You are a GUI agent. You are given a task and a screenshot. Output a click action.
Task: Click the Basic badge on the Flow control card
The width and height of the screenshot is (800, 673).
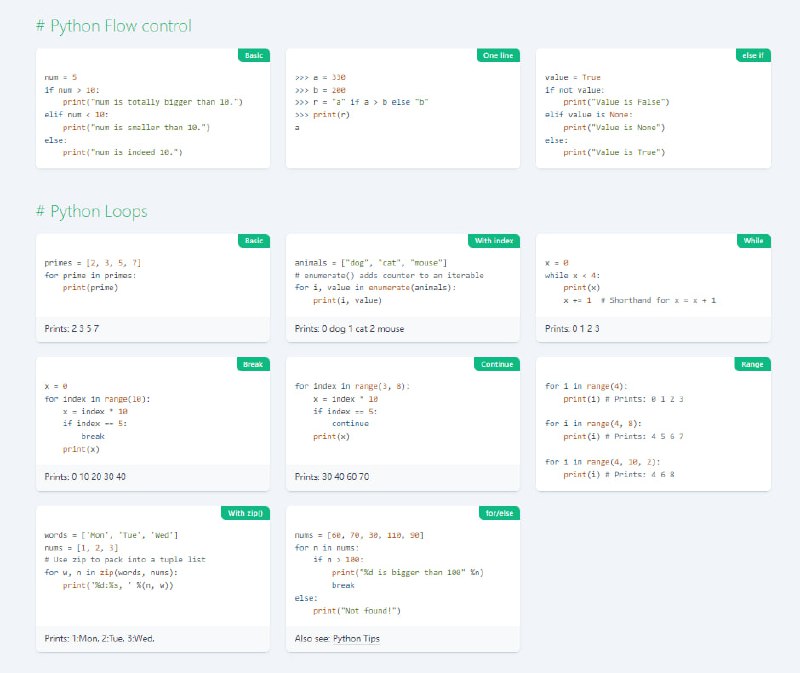point(253,56)
